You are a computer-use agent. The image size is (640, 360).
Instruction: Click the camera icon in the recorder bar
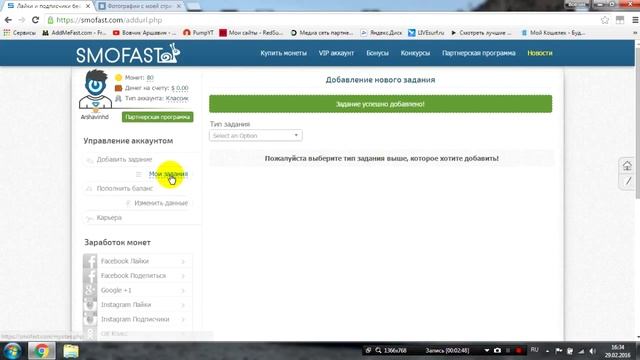(497, 351)
